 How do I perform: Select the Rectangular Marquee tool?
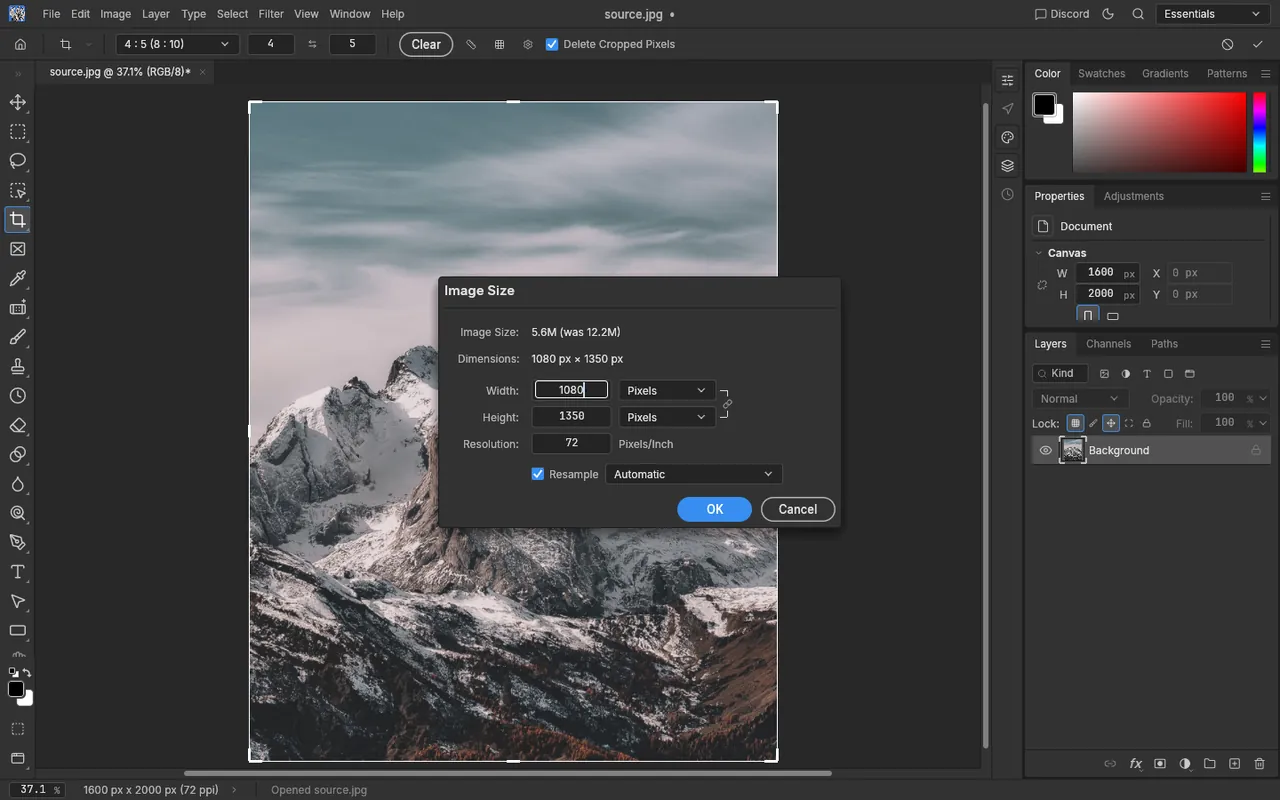tap(17, 132)
